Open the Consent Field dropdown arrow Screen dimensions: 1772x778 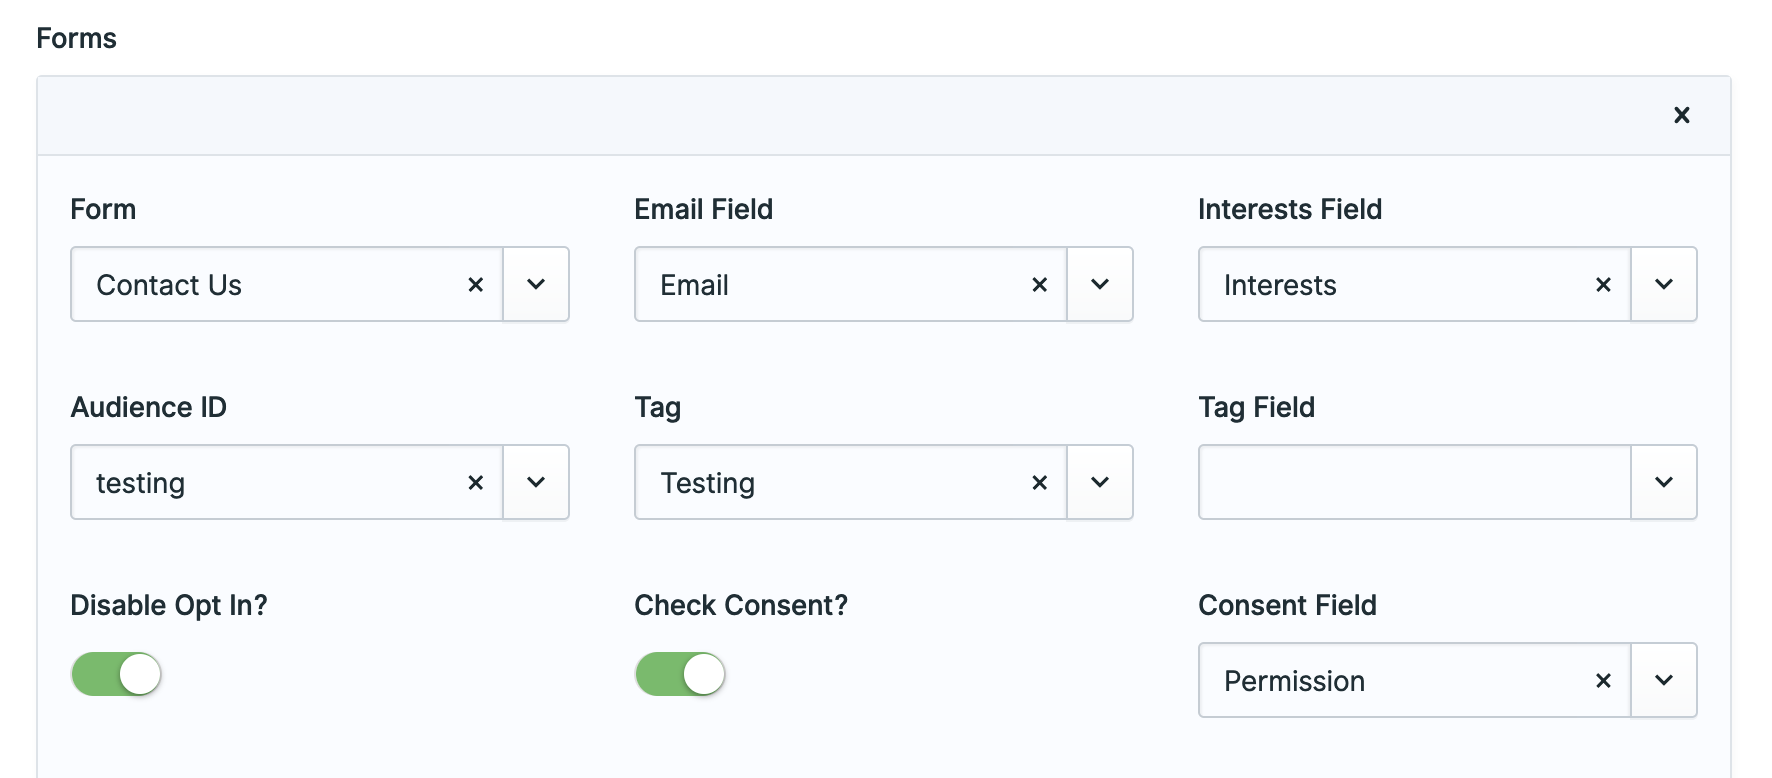(x=1664, y=681)
